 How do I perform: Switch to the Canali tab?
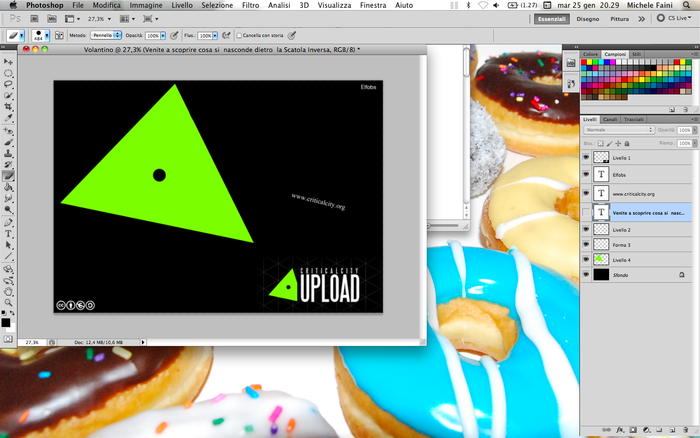(x=610, y=119)
